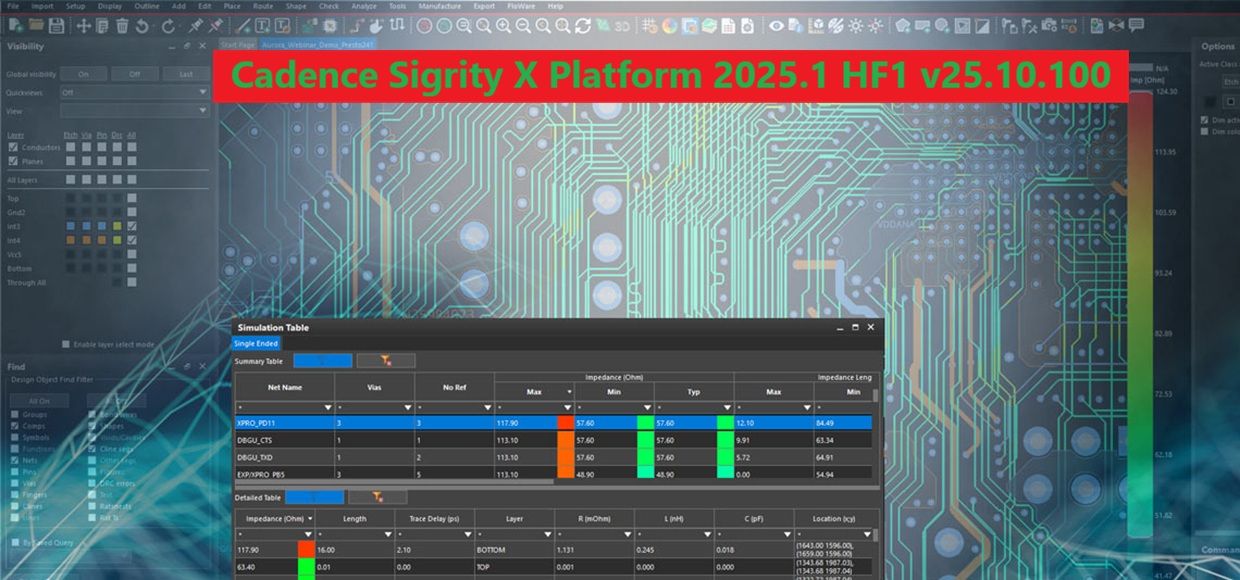Click the Zoom In magnifier icon

tap(503, 25)
